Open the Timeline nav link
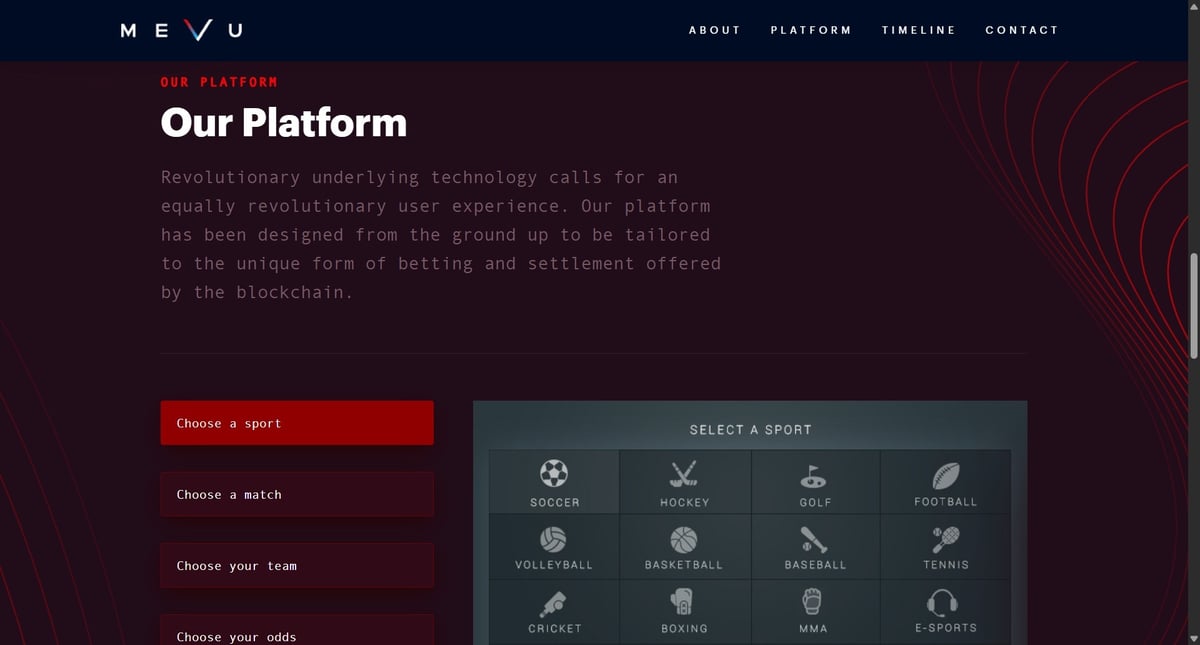Screen dimensions: 1200x645 (x=918, y=30)
